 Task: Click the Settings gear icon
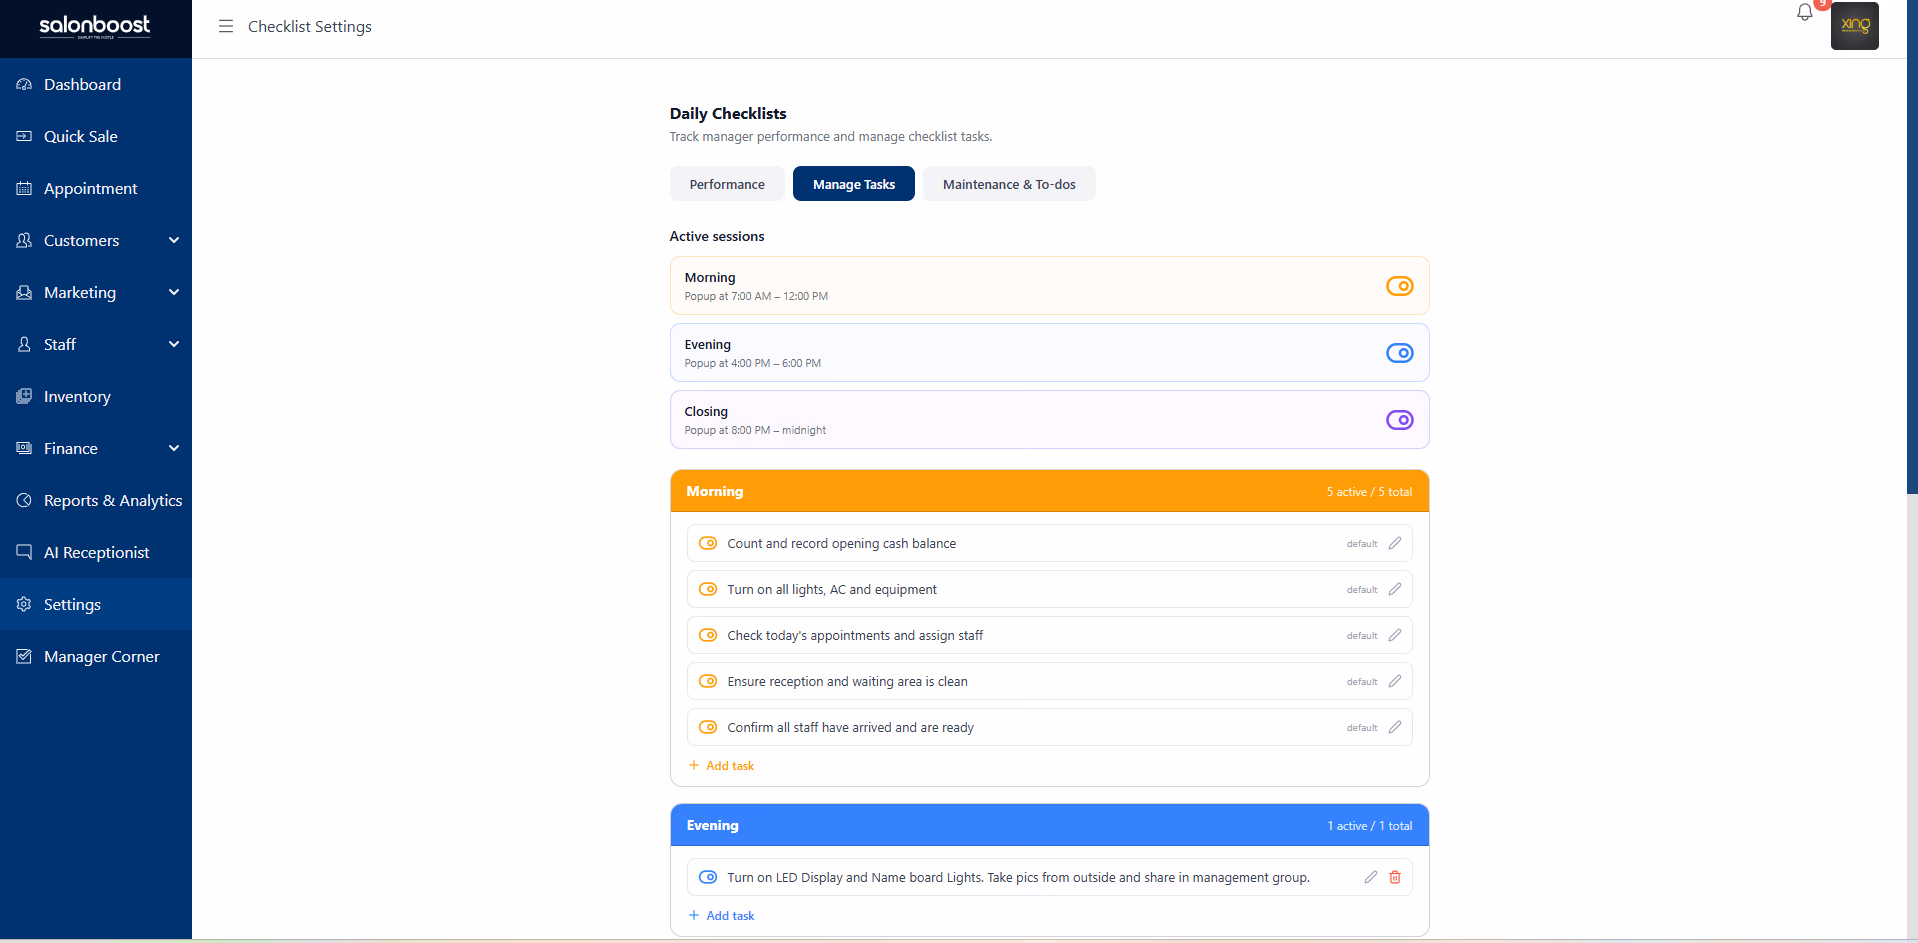[24, 604]
